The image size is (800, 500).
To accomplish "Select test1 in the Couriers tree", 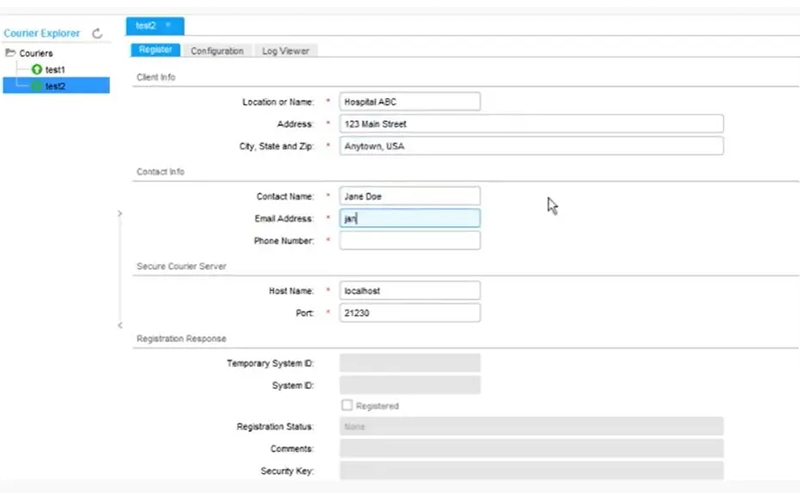I will click(x=55, y=69).
